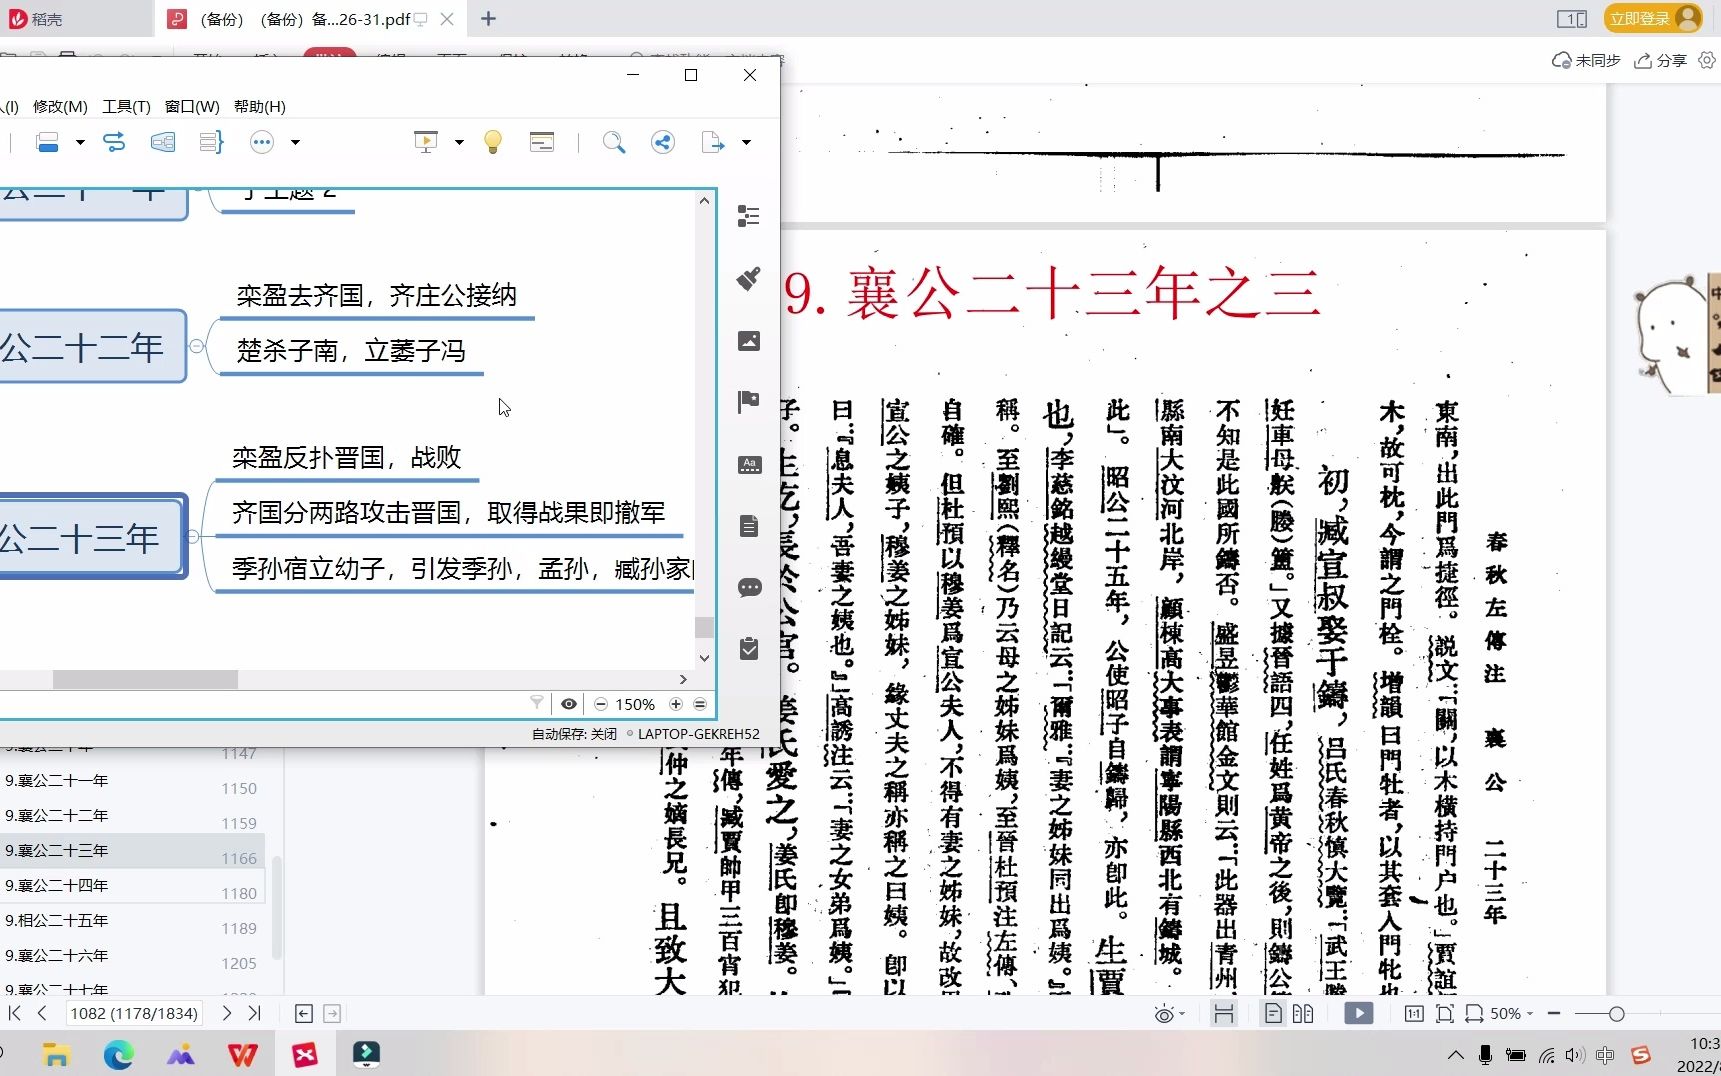Viewport: 1721px width, 1076px height.
Task: Open the export dropdown arrow
Action: 746,142
